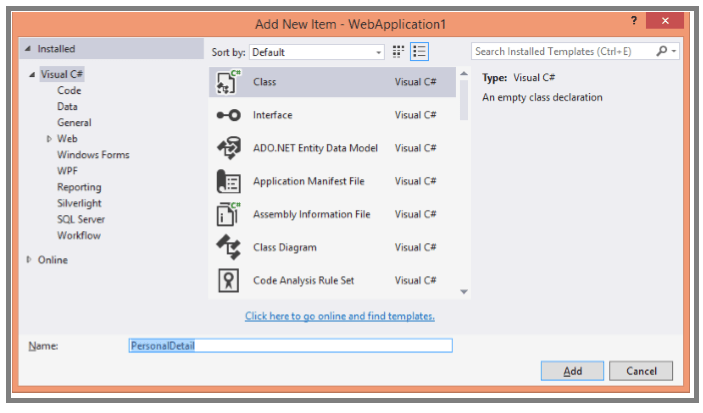Select the Reporting category

point(79,187)
